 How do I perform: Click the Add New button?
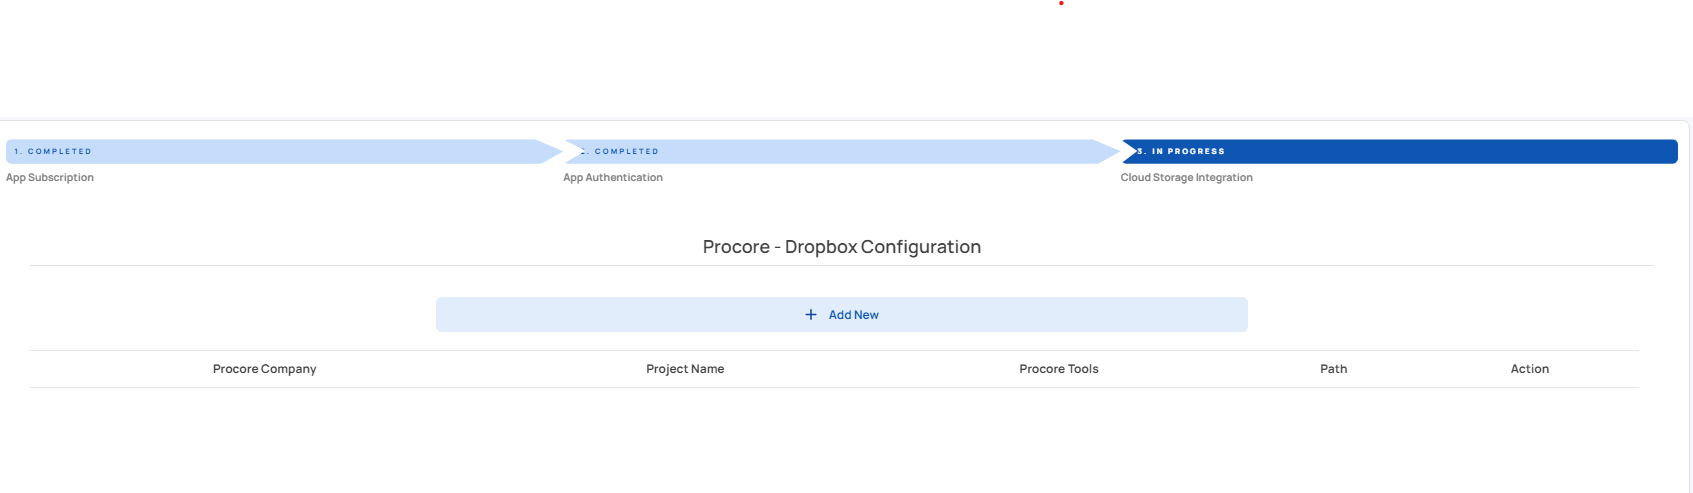point(841,314)
